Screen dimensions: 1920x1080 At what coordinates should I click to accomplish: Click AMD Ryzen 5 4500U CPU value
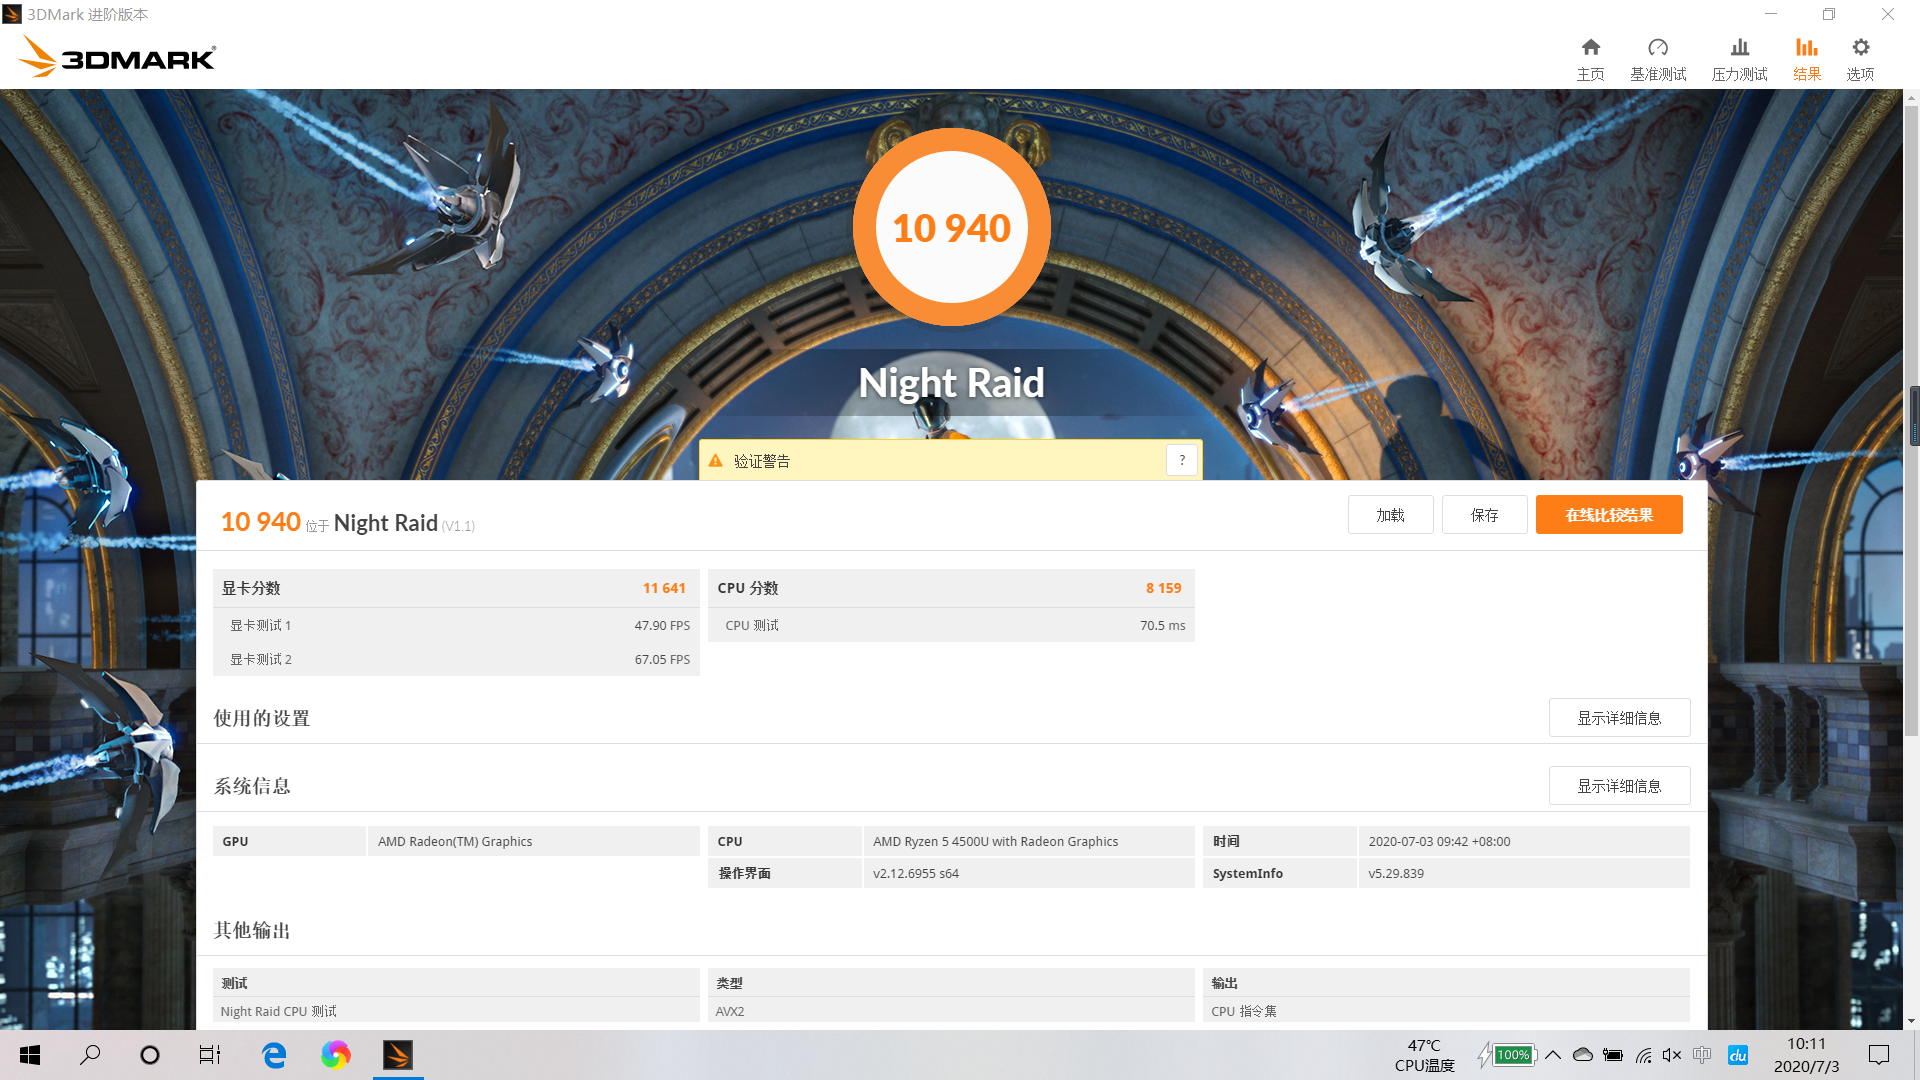tap(995, 841)
